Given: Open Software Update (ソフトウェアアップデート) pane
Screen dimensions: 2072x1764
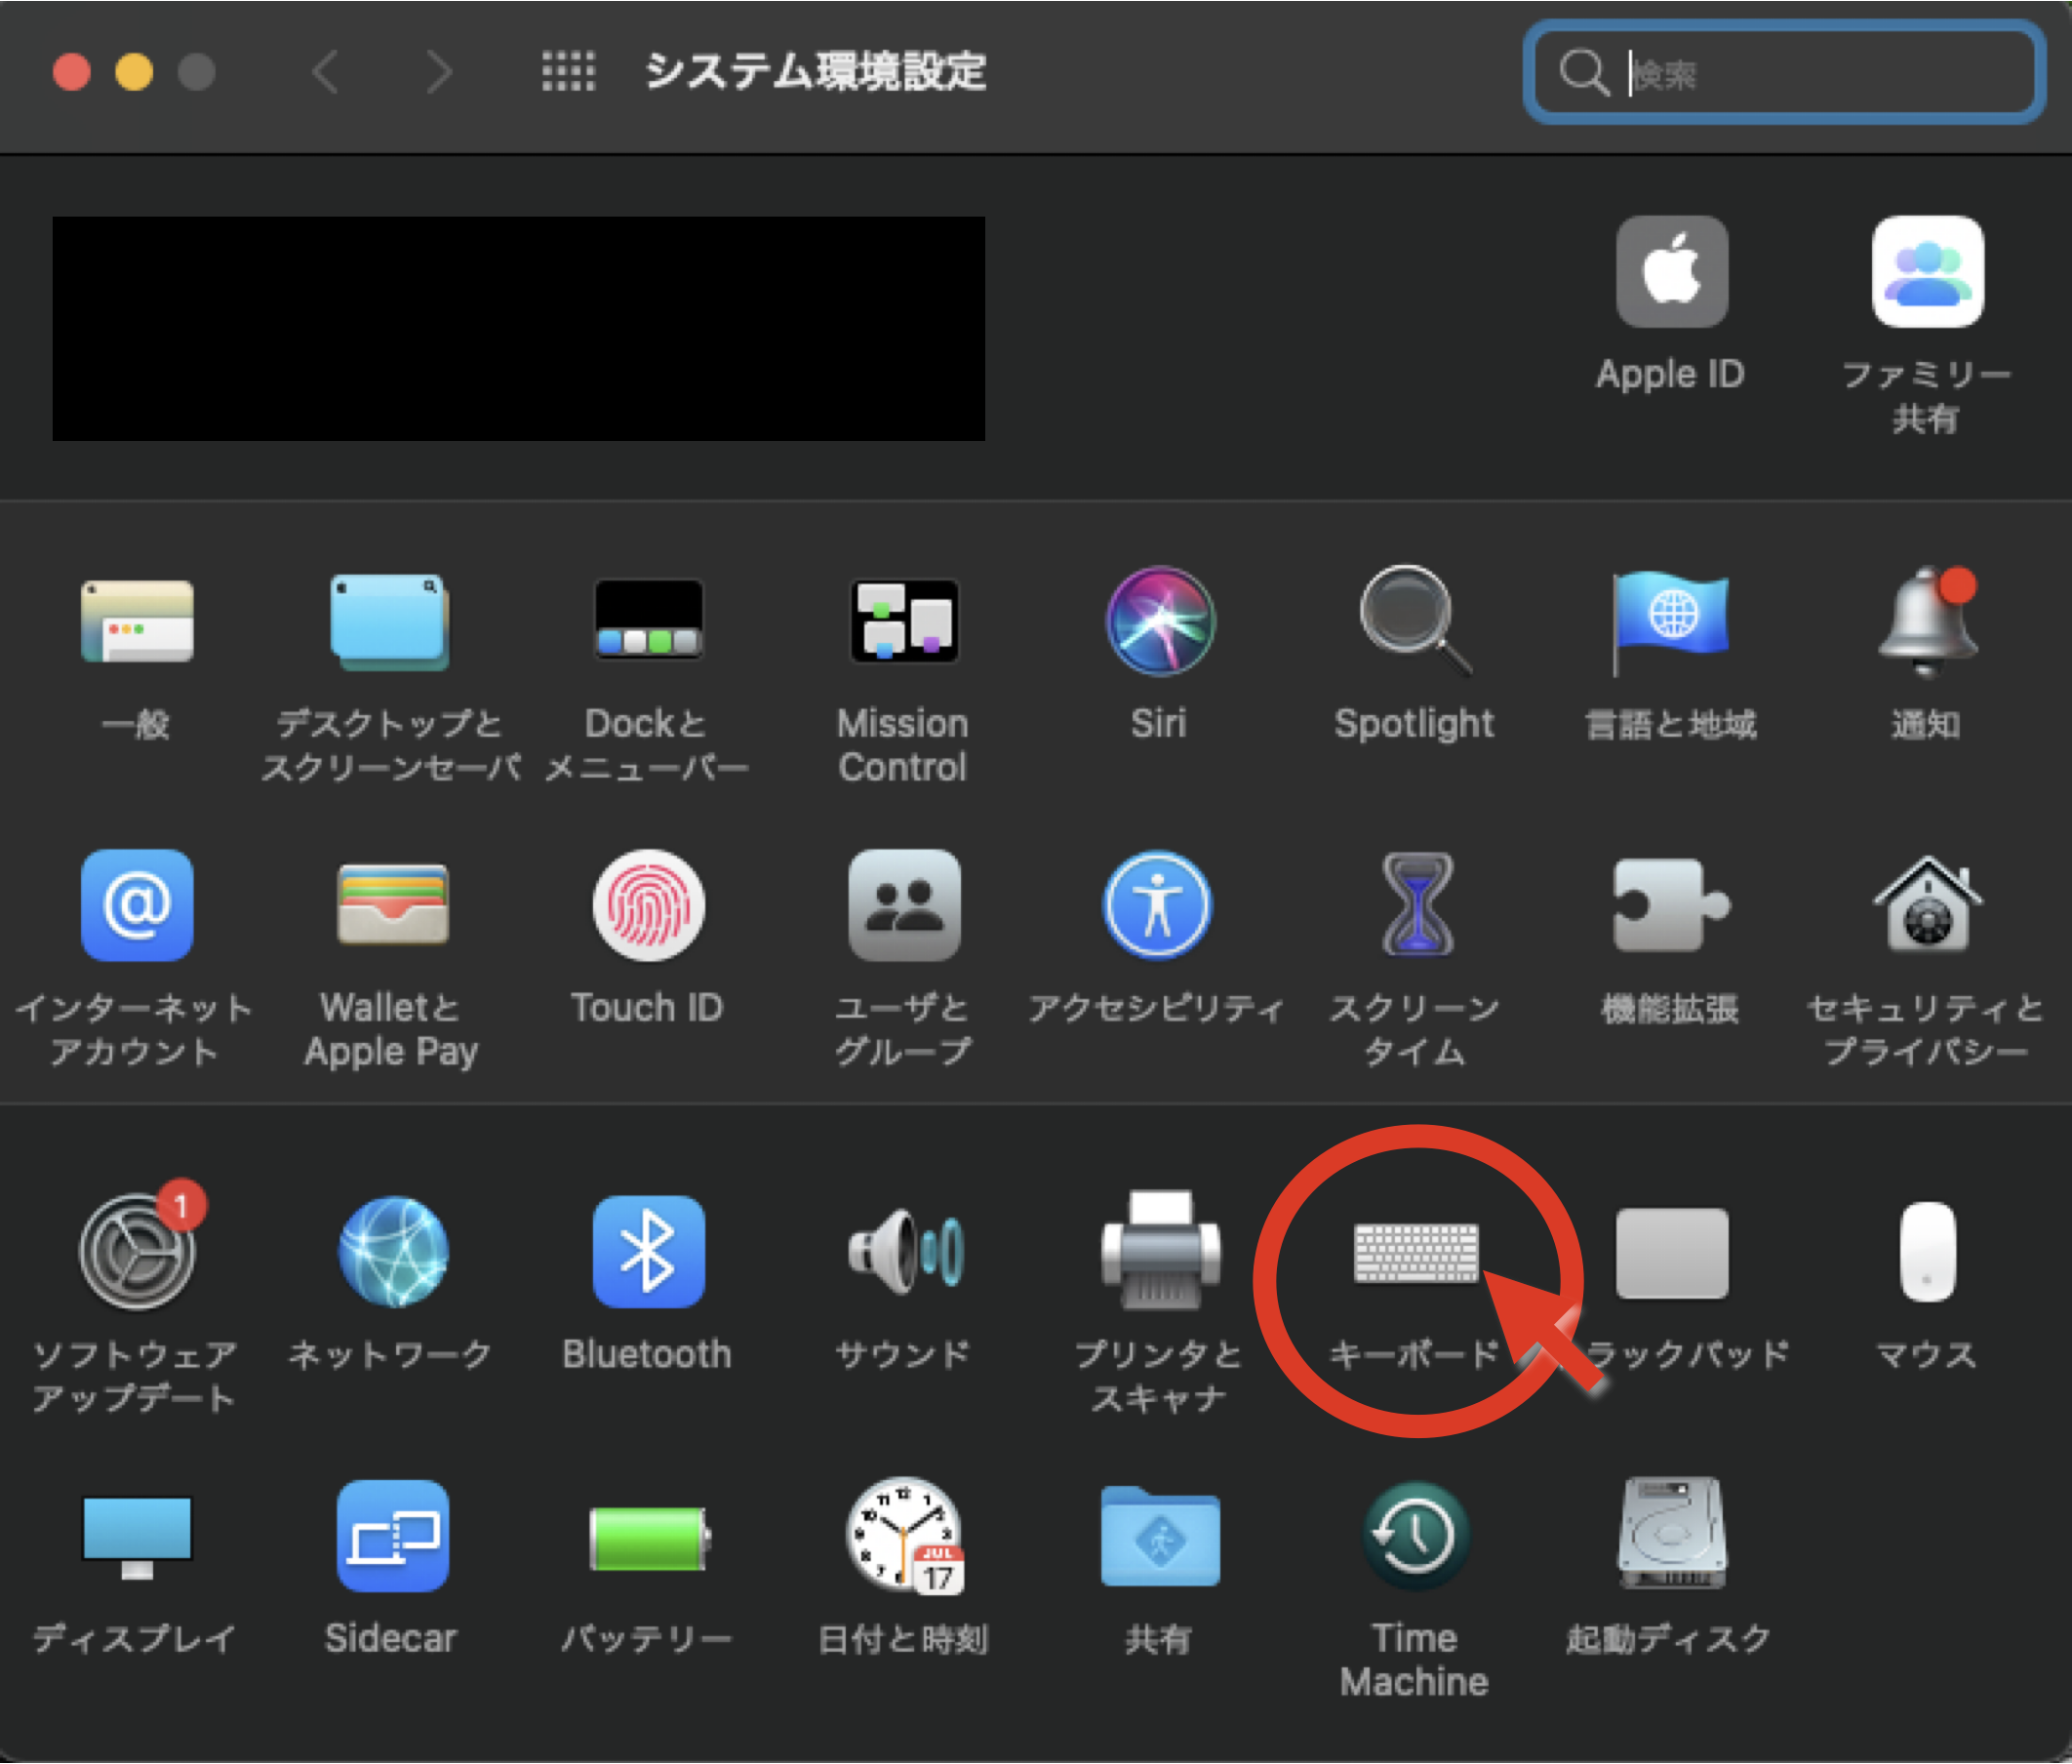Looking at the screenshot, I should click(136, 1254).
